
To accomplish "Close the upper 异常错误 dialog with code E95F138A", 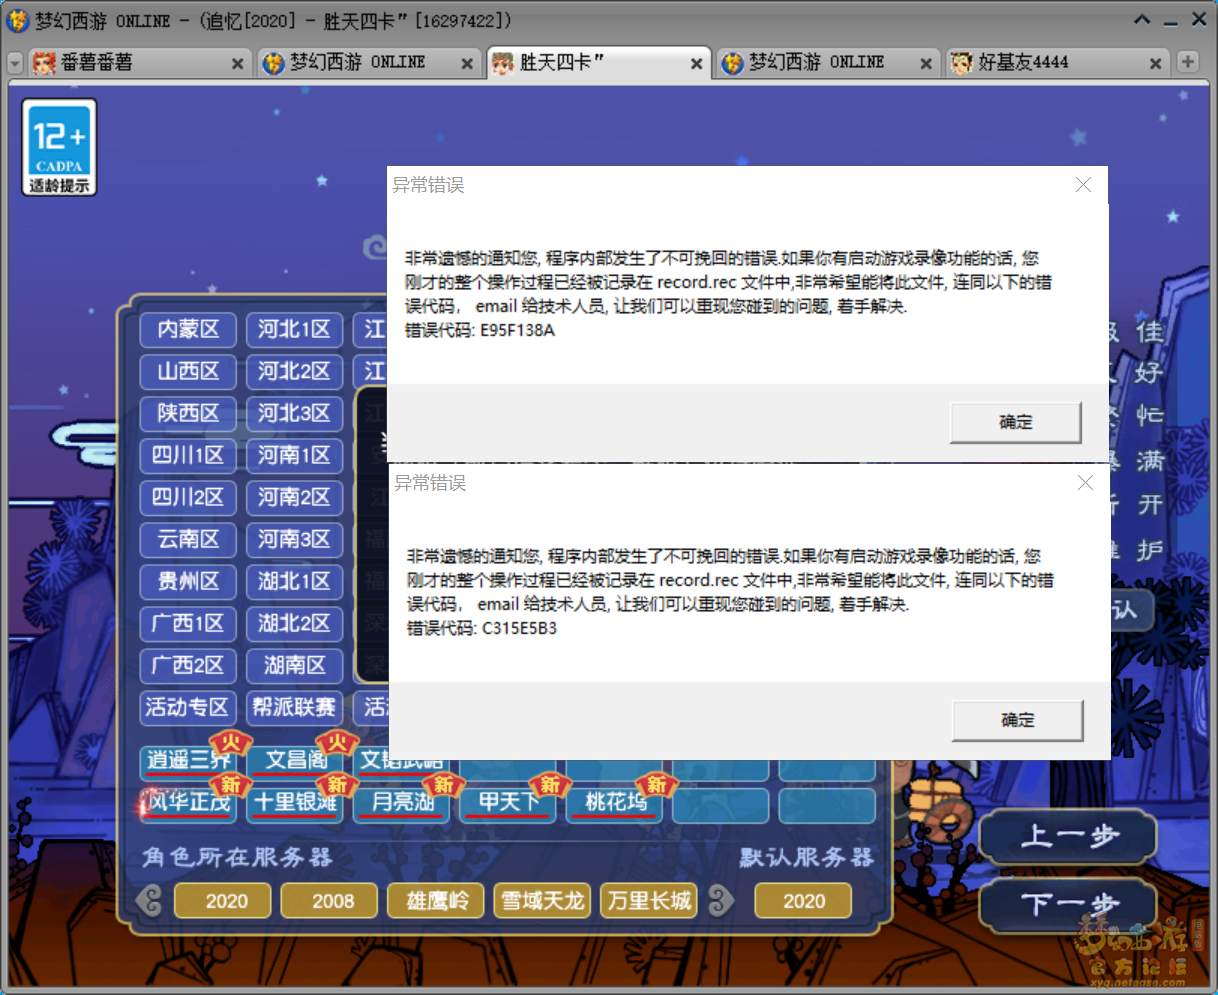I will 1083,185.
